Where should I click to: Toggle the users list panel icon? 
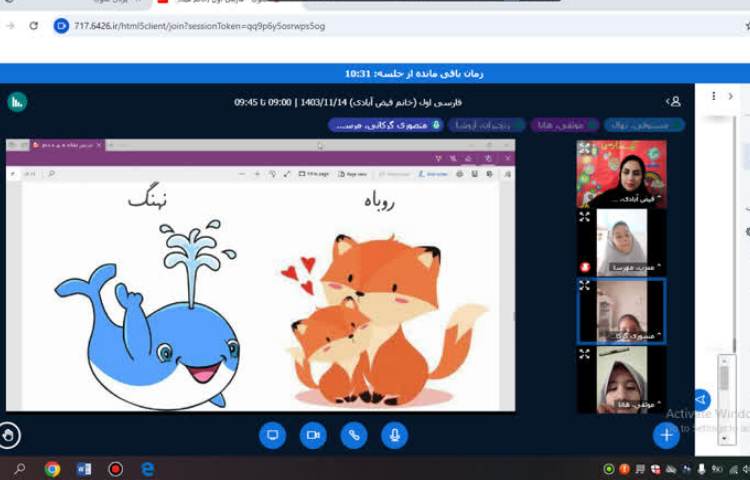click(x=673, y=101)
